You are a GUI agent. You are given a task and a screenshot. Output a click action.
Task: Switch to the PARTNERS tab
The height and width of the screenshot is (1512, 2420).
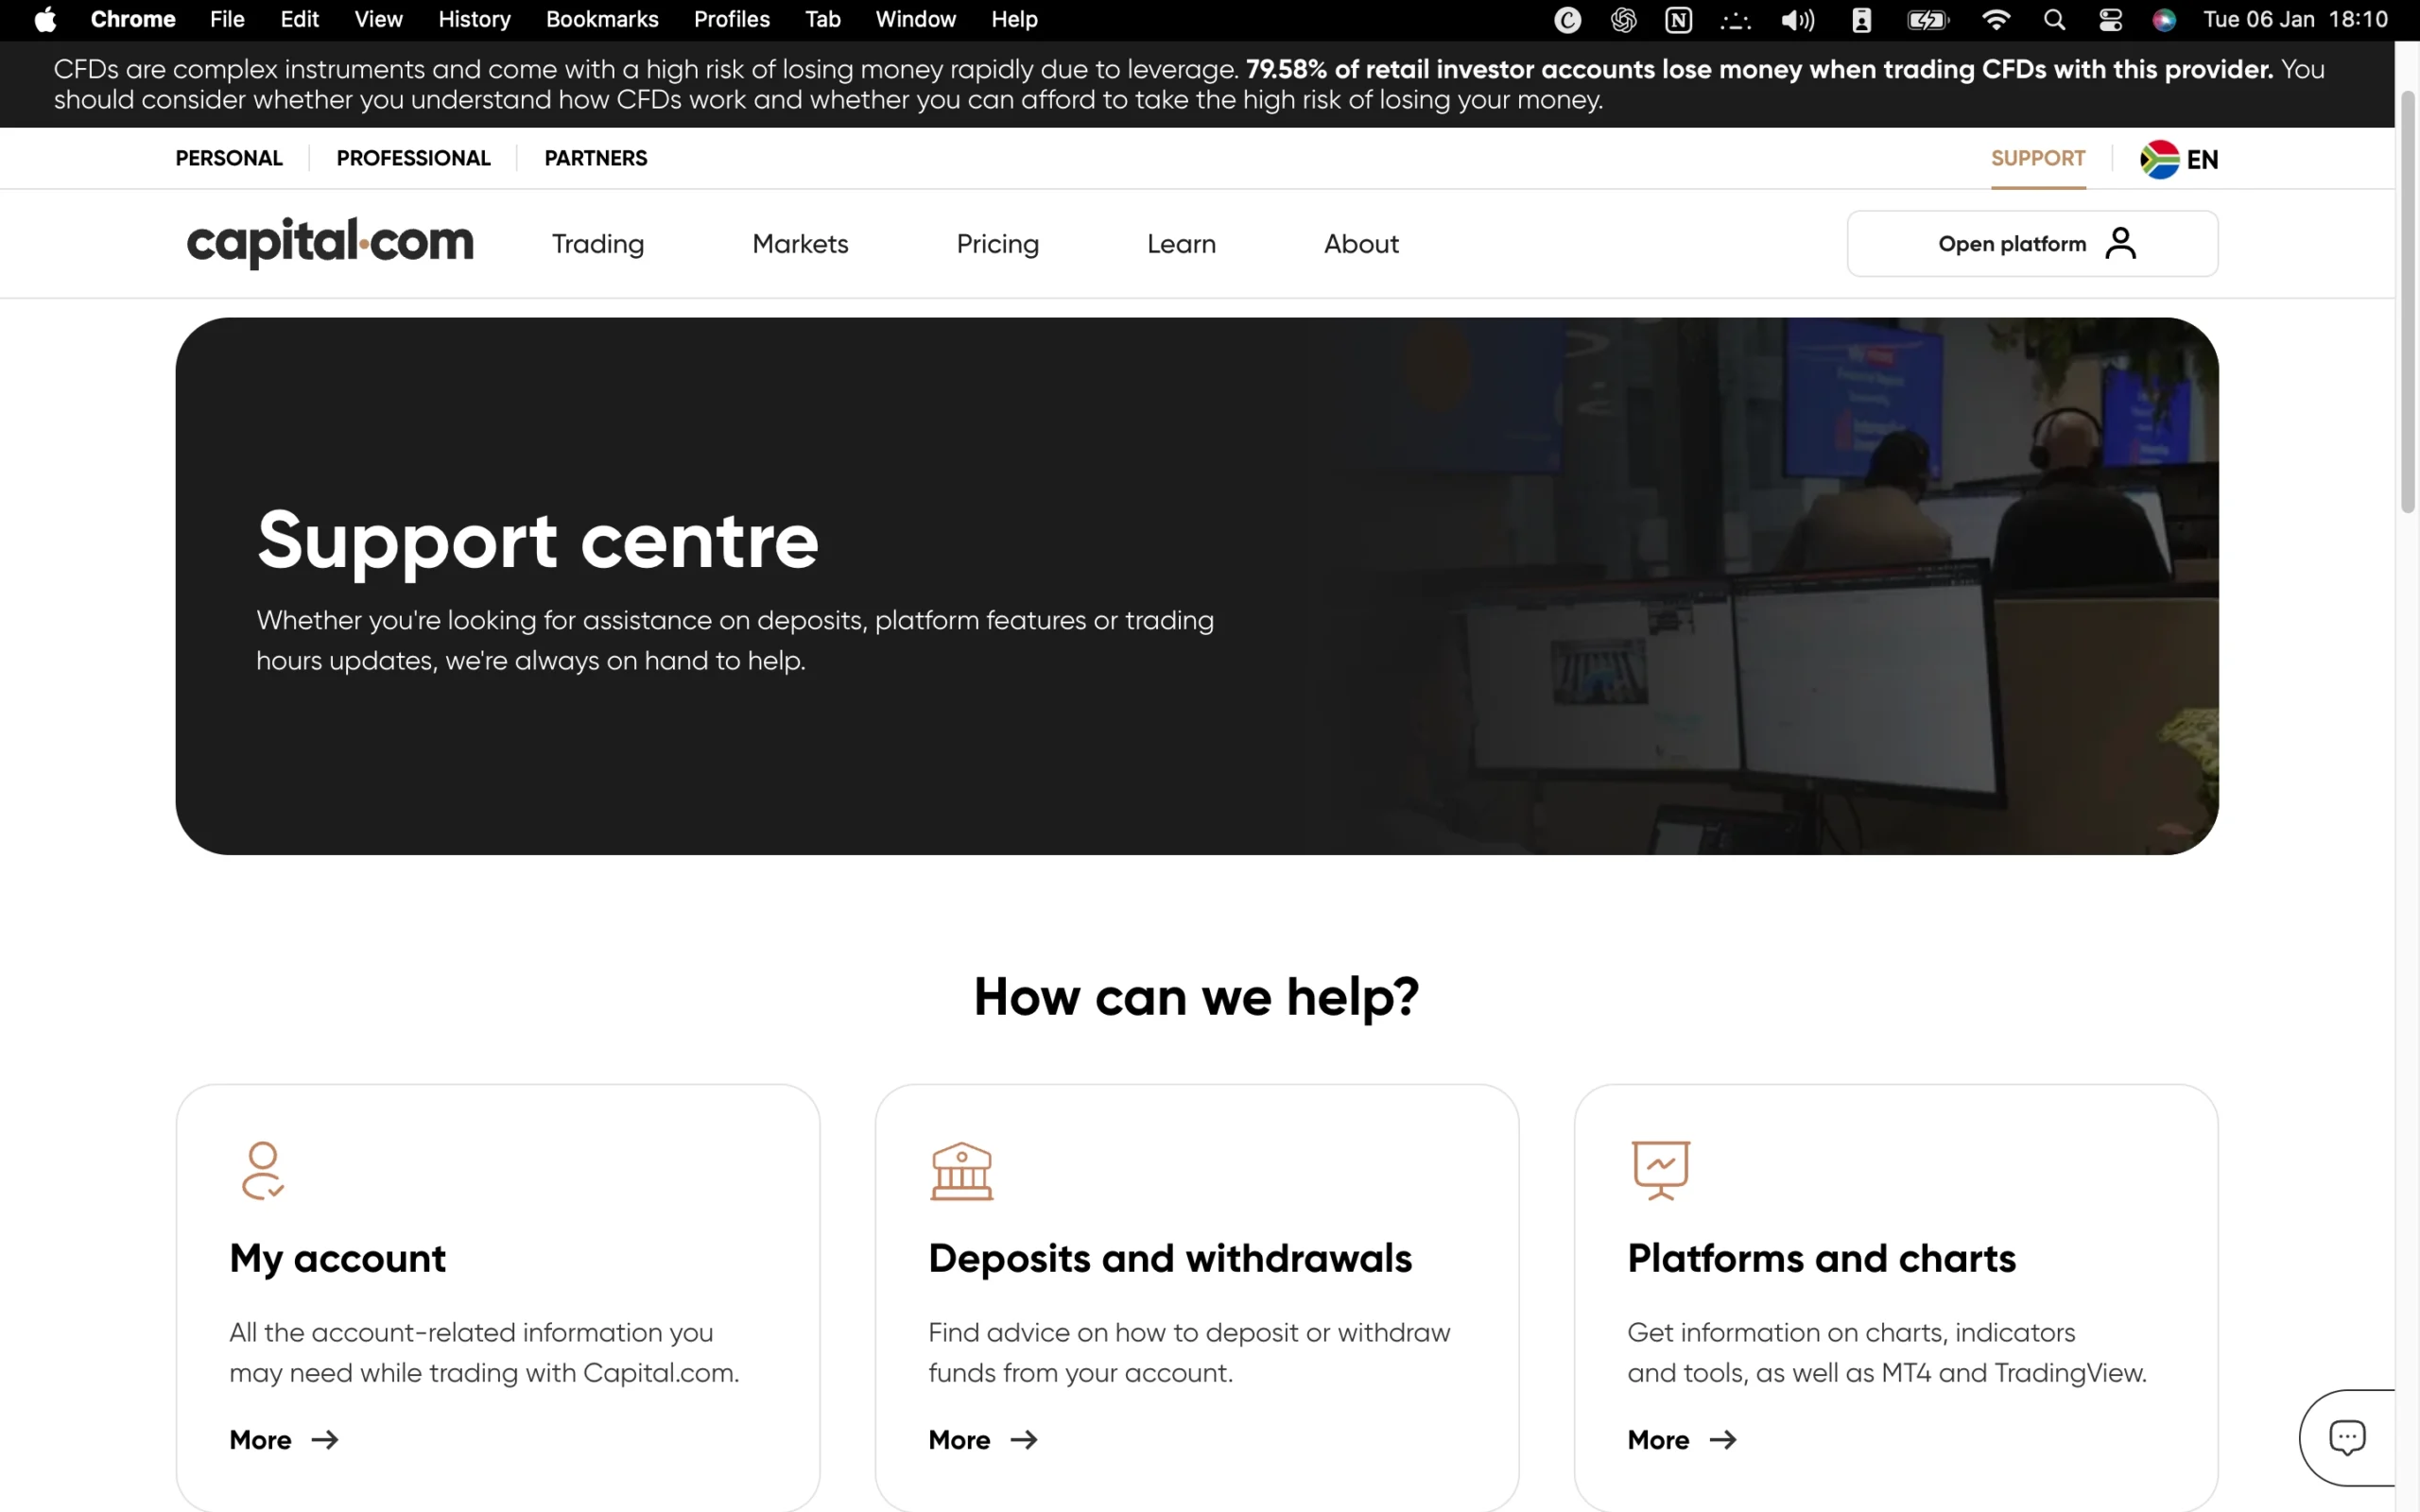click(x=595, y=158)
